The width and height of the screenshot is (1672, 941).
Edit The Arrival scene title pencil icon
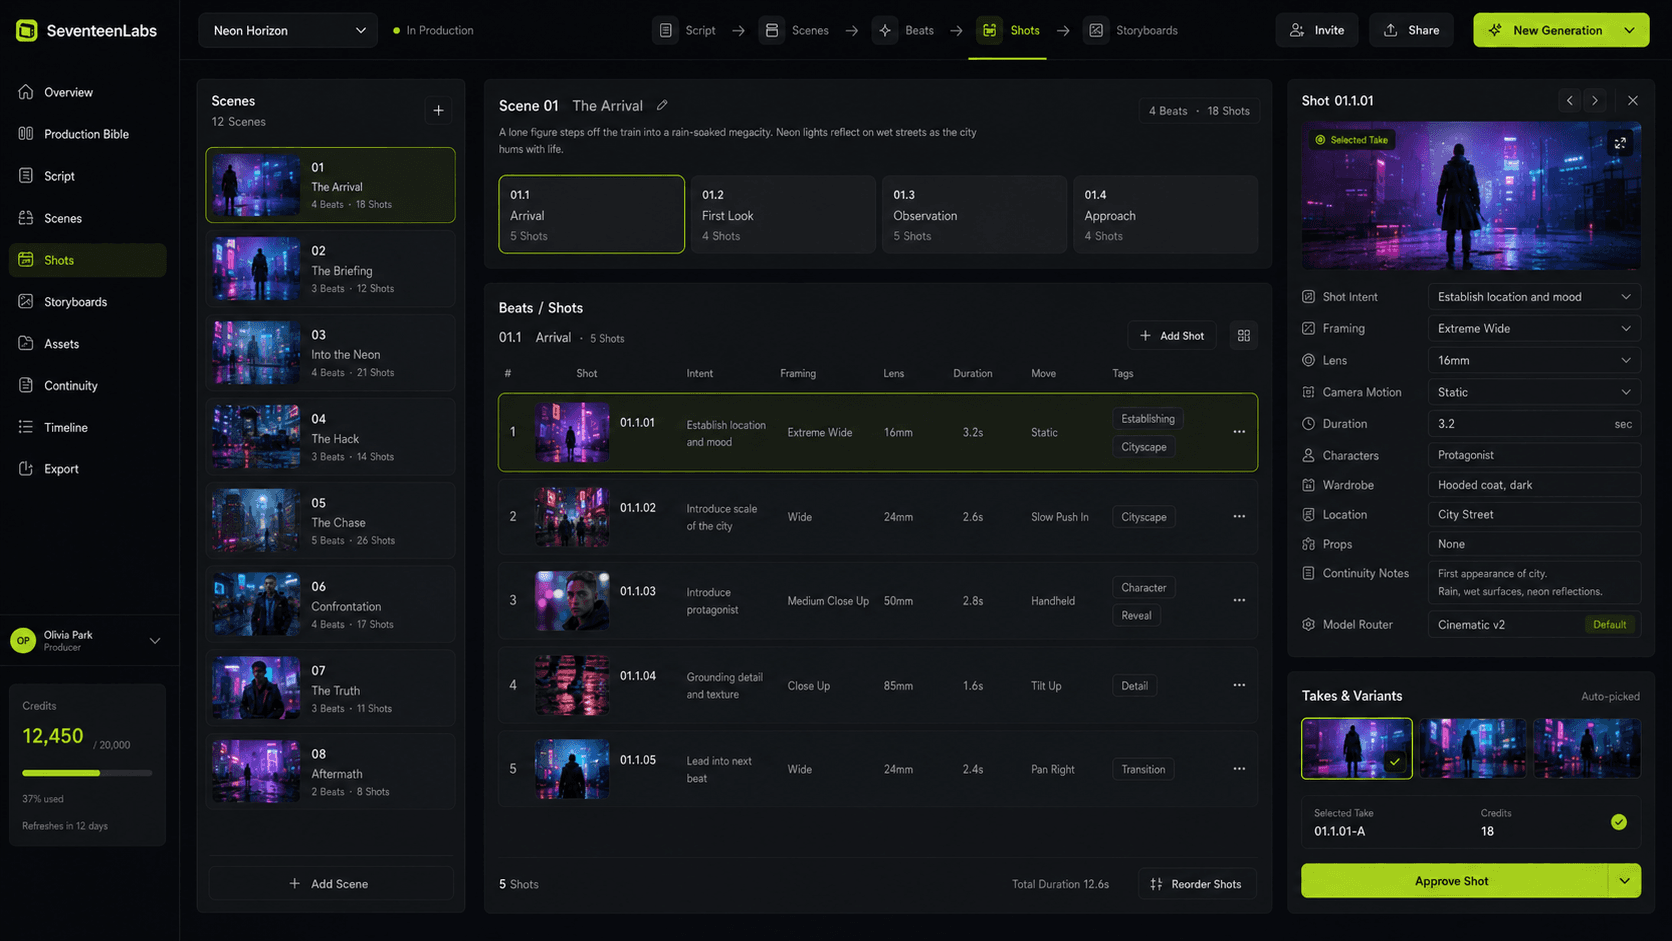tap(662, 105)
